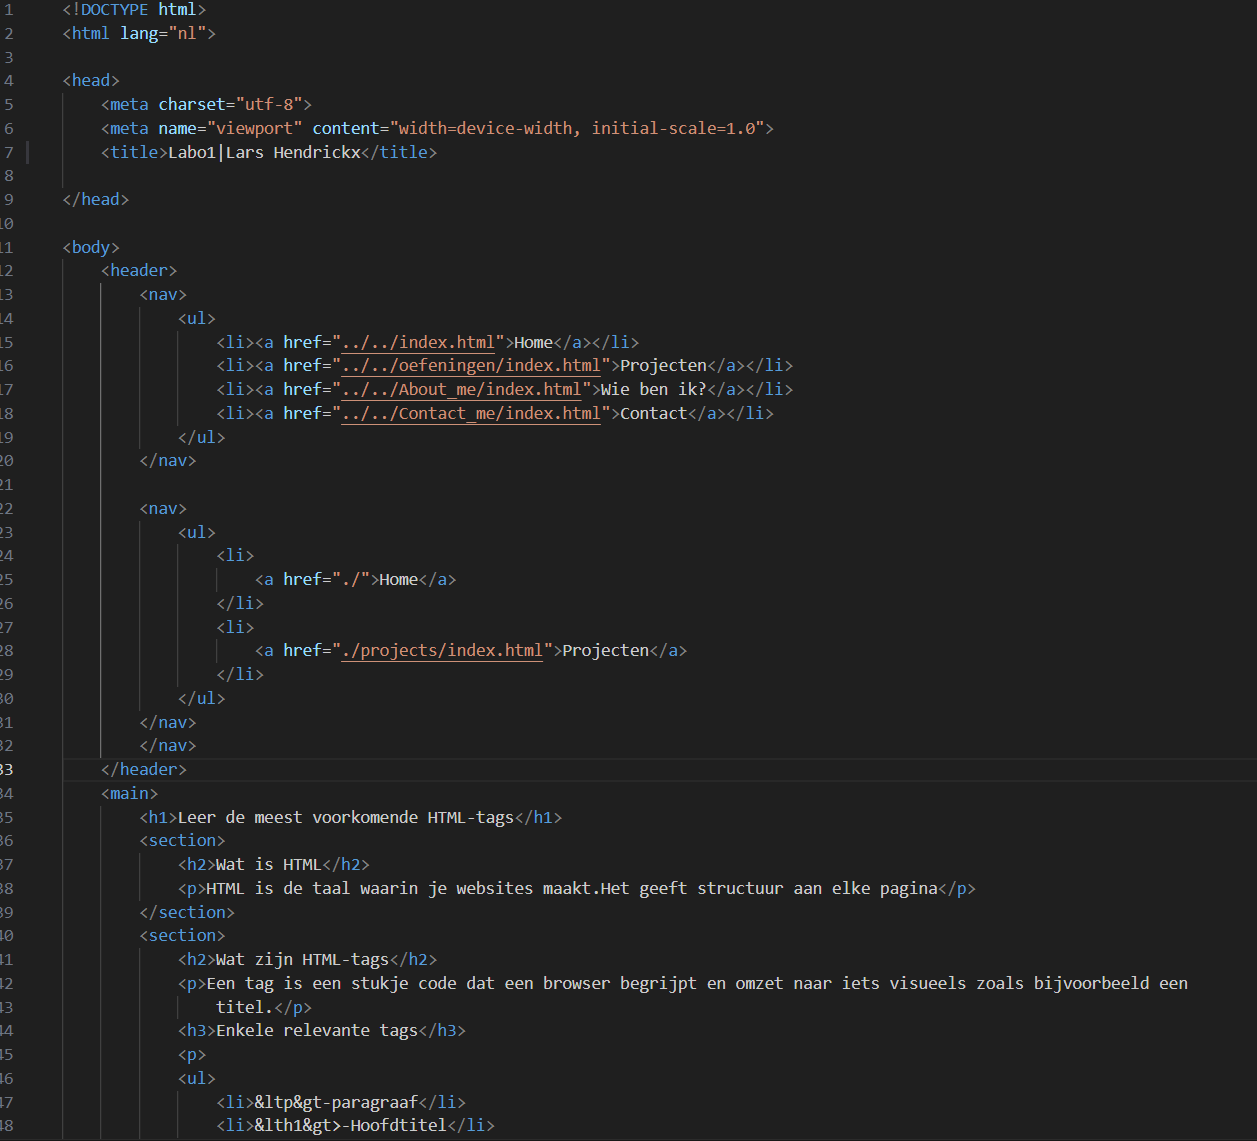Follow the '../../oefeningen/index.html' href path
Viewport: 1257px width, 1141px height.
[471, 366]
